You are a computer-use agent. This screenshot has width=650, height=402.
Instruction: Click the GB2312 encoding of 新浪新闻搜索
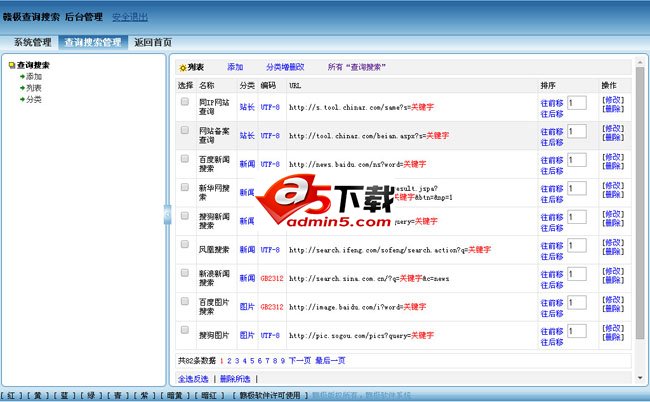272,278
